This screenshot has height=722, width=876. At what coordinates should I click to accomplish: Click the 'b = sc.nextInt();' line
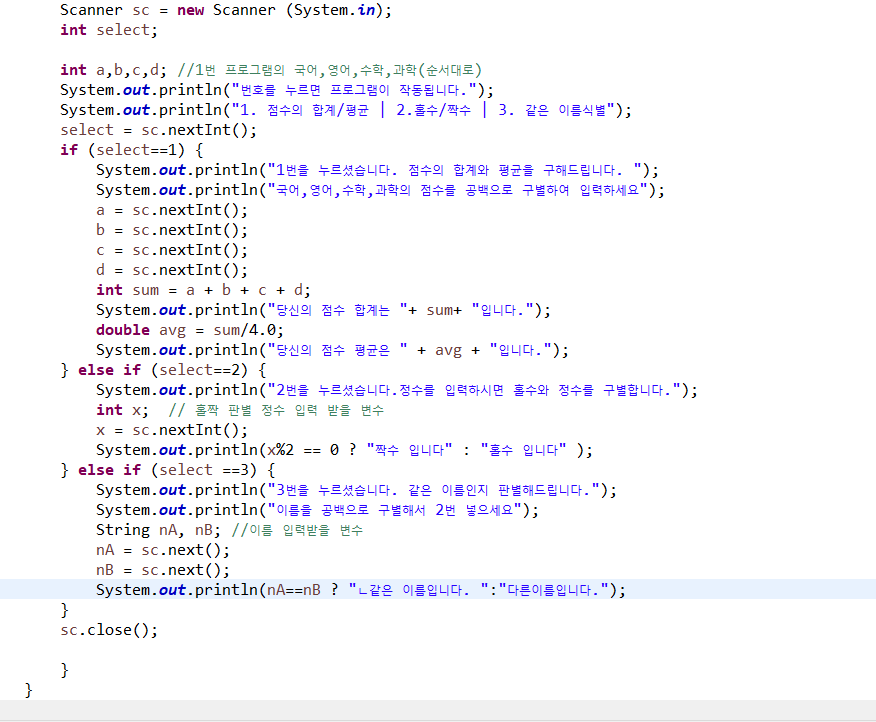pyautogui.click(x=172, y=230)
